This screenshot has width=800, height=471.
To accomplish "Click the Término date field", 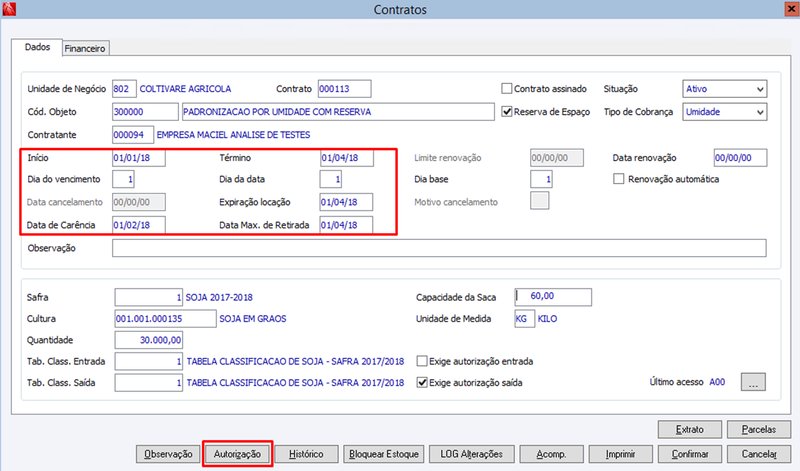I will (346, 158).
